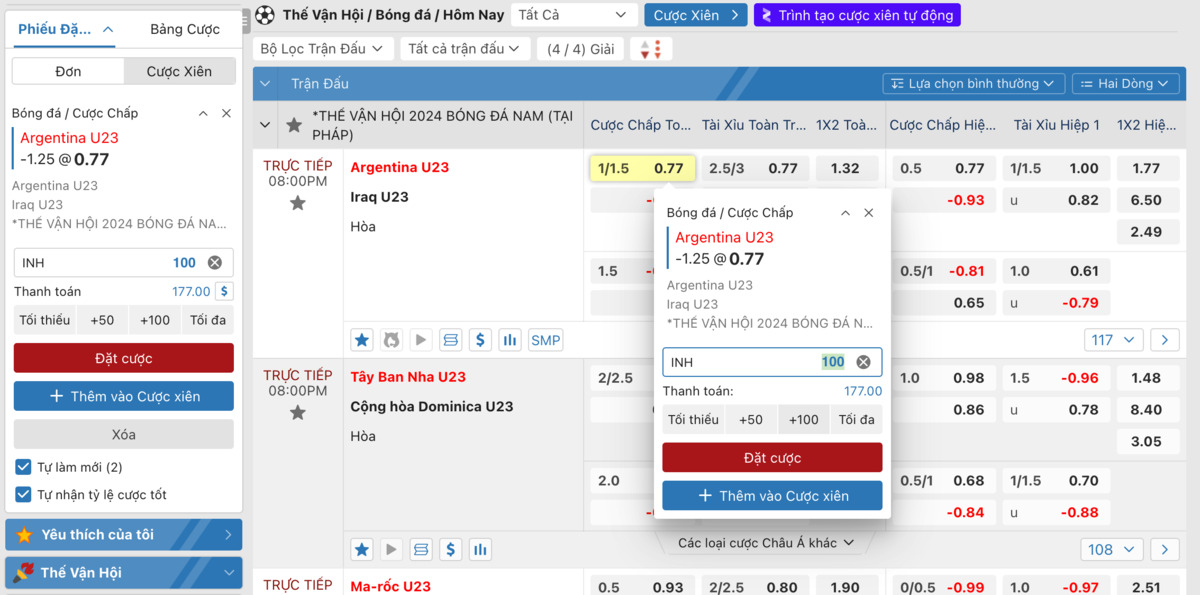The image size is (1200, 595).
Task: Open Yêu thích của tôi menu
Action: [124, 535]
